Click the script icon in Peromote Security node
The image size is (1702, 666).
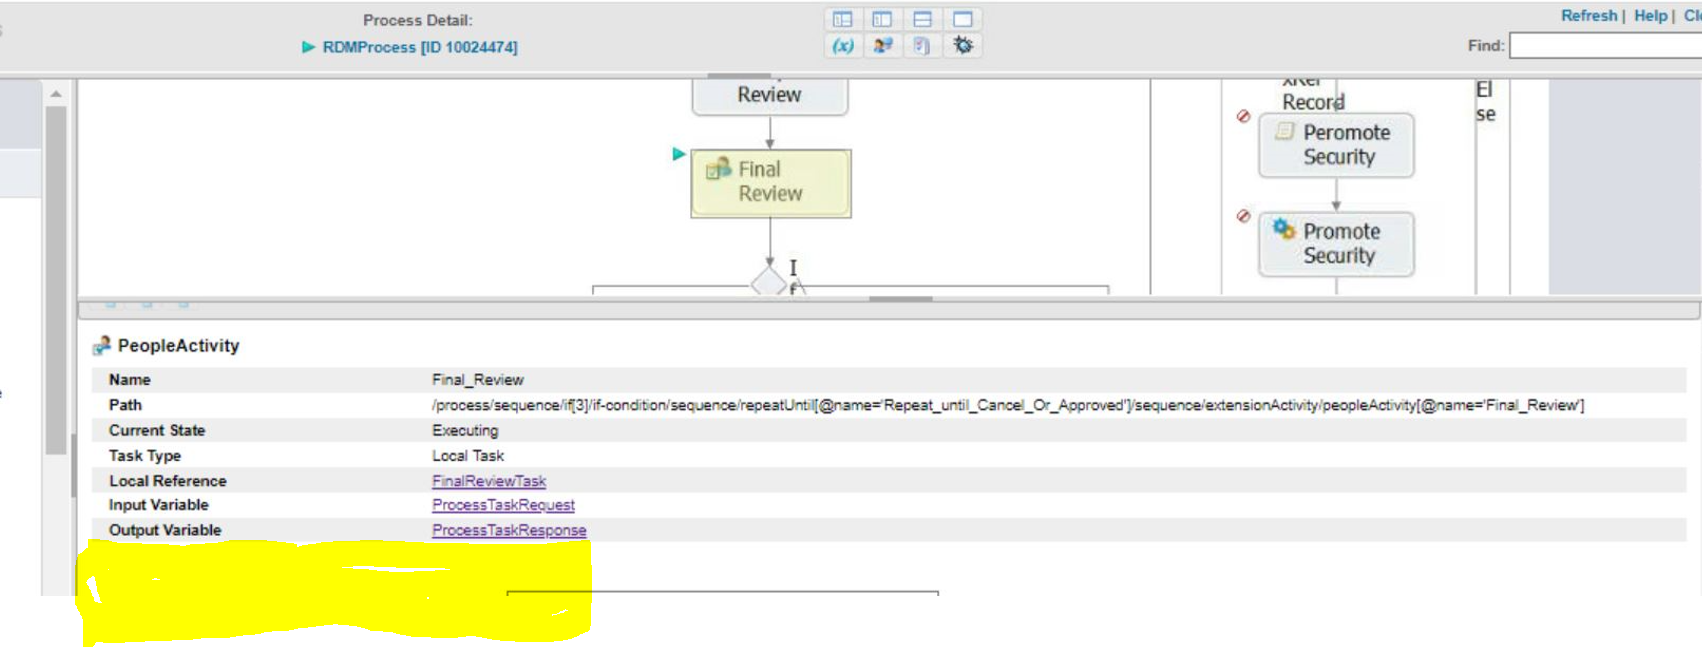1285,131
